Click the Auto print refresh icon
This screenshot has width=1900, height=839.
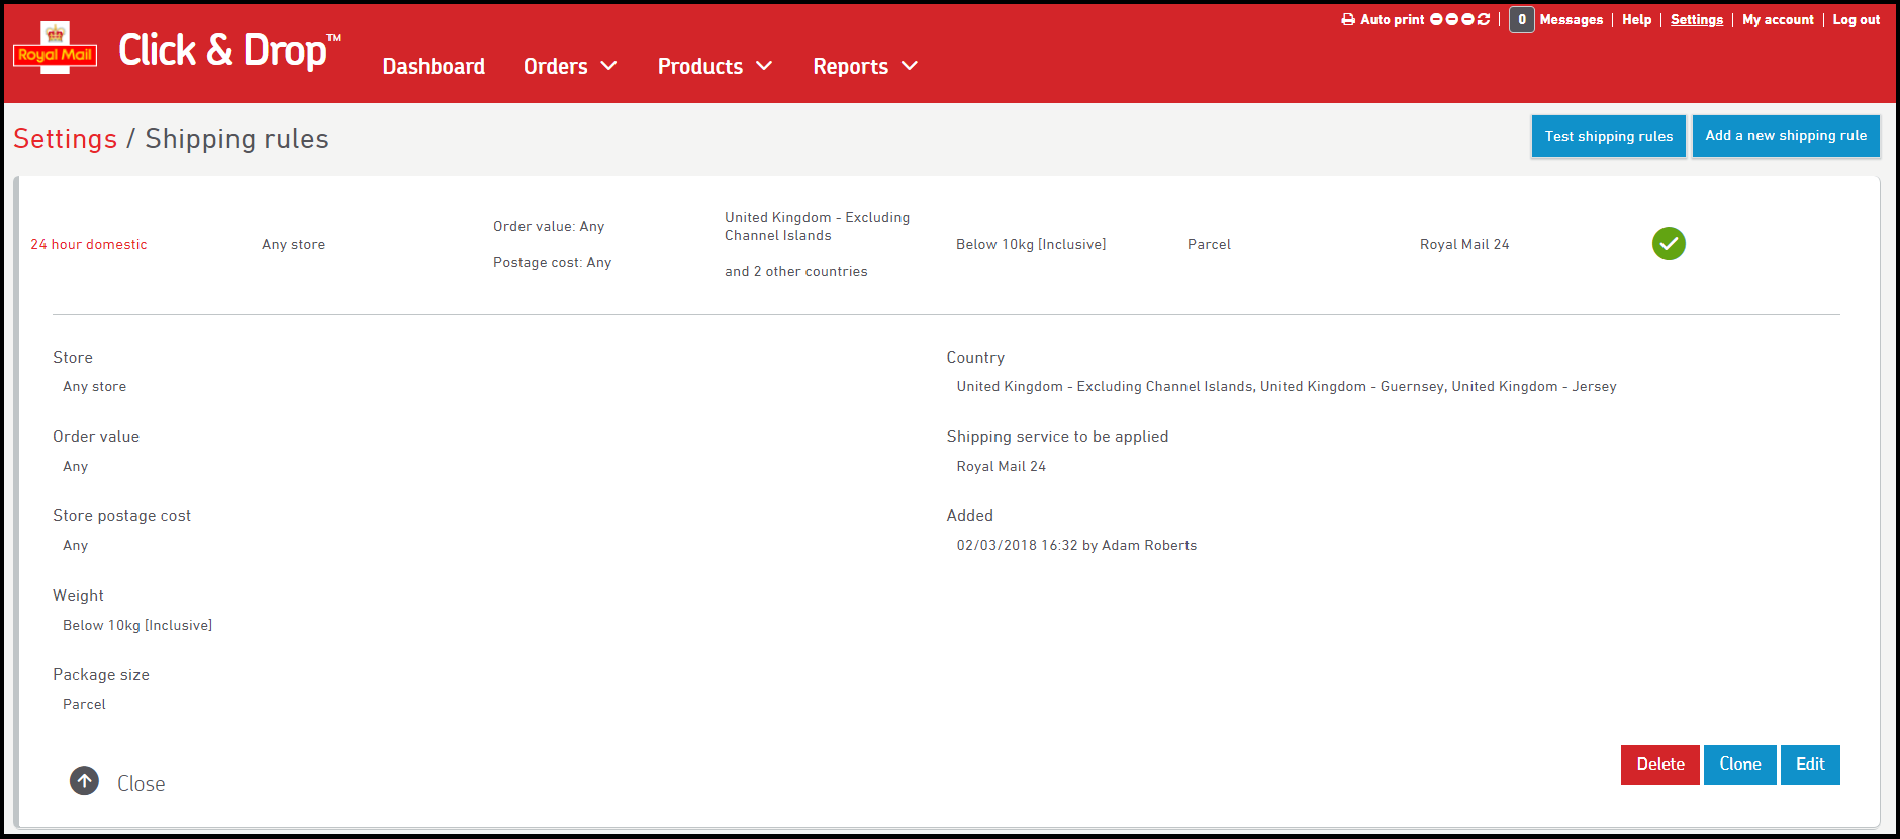[x=1484, y=19]
